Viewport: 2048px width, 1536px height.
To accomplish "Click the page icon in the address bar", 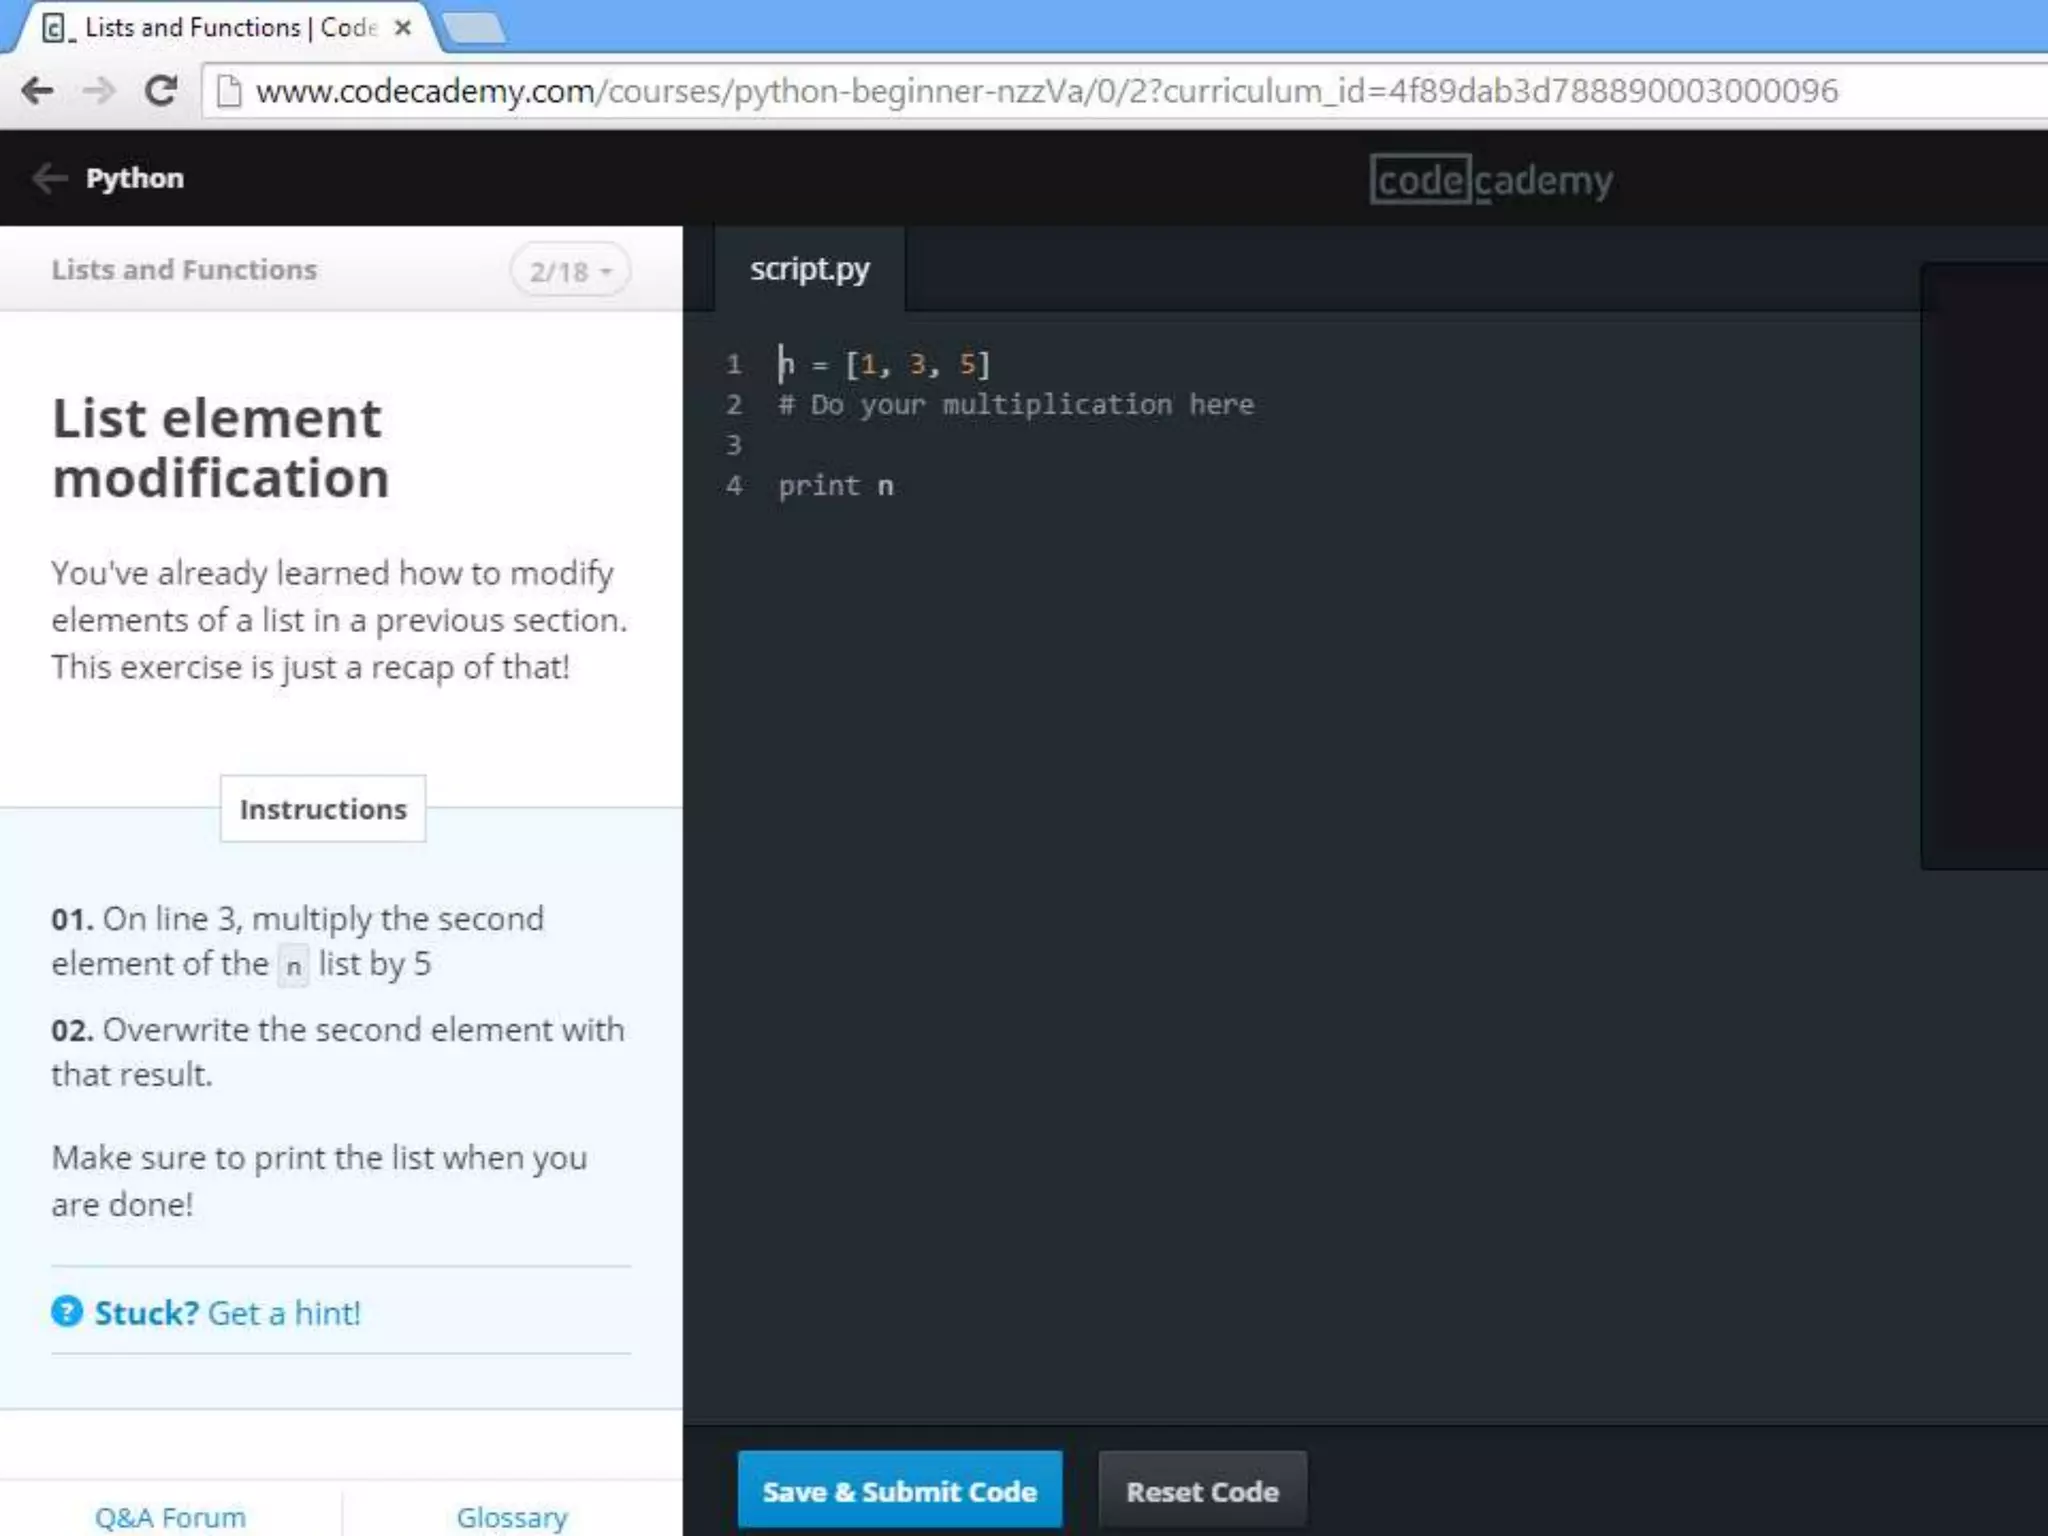I will click(x=229, y=91).
